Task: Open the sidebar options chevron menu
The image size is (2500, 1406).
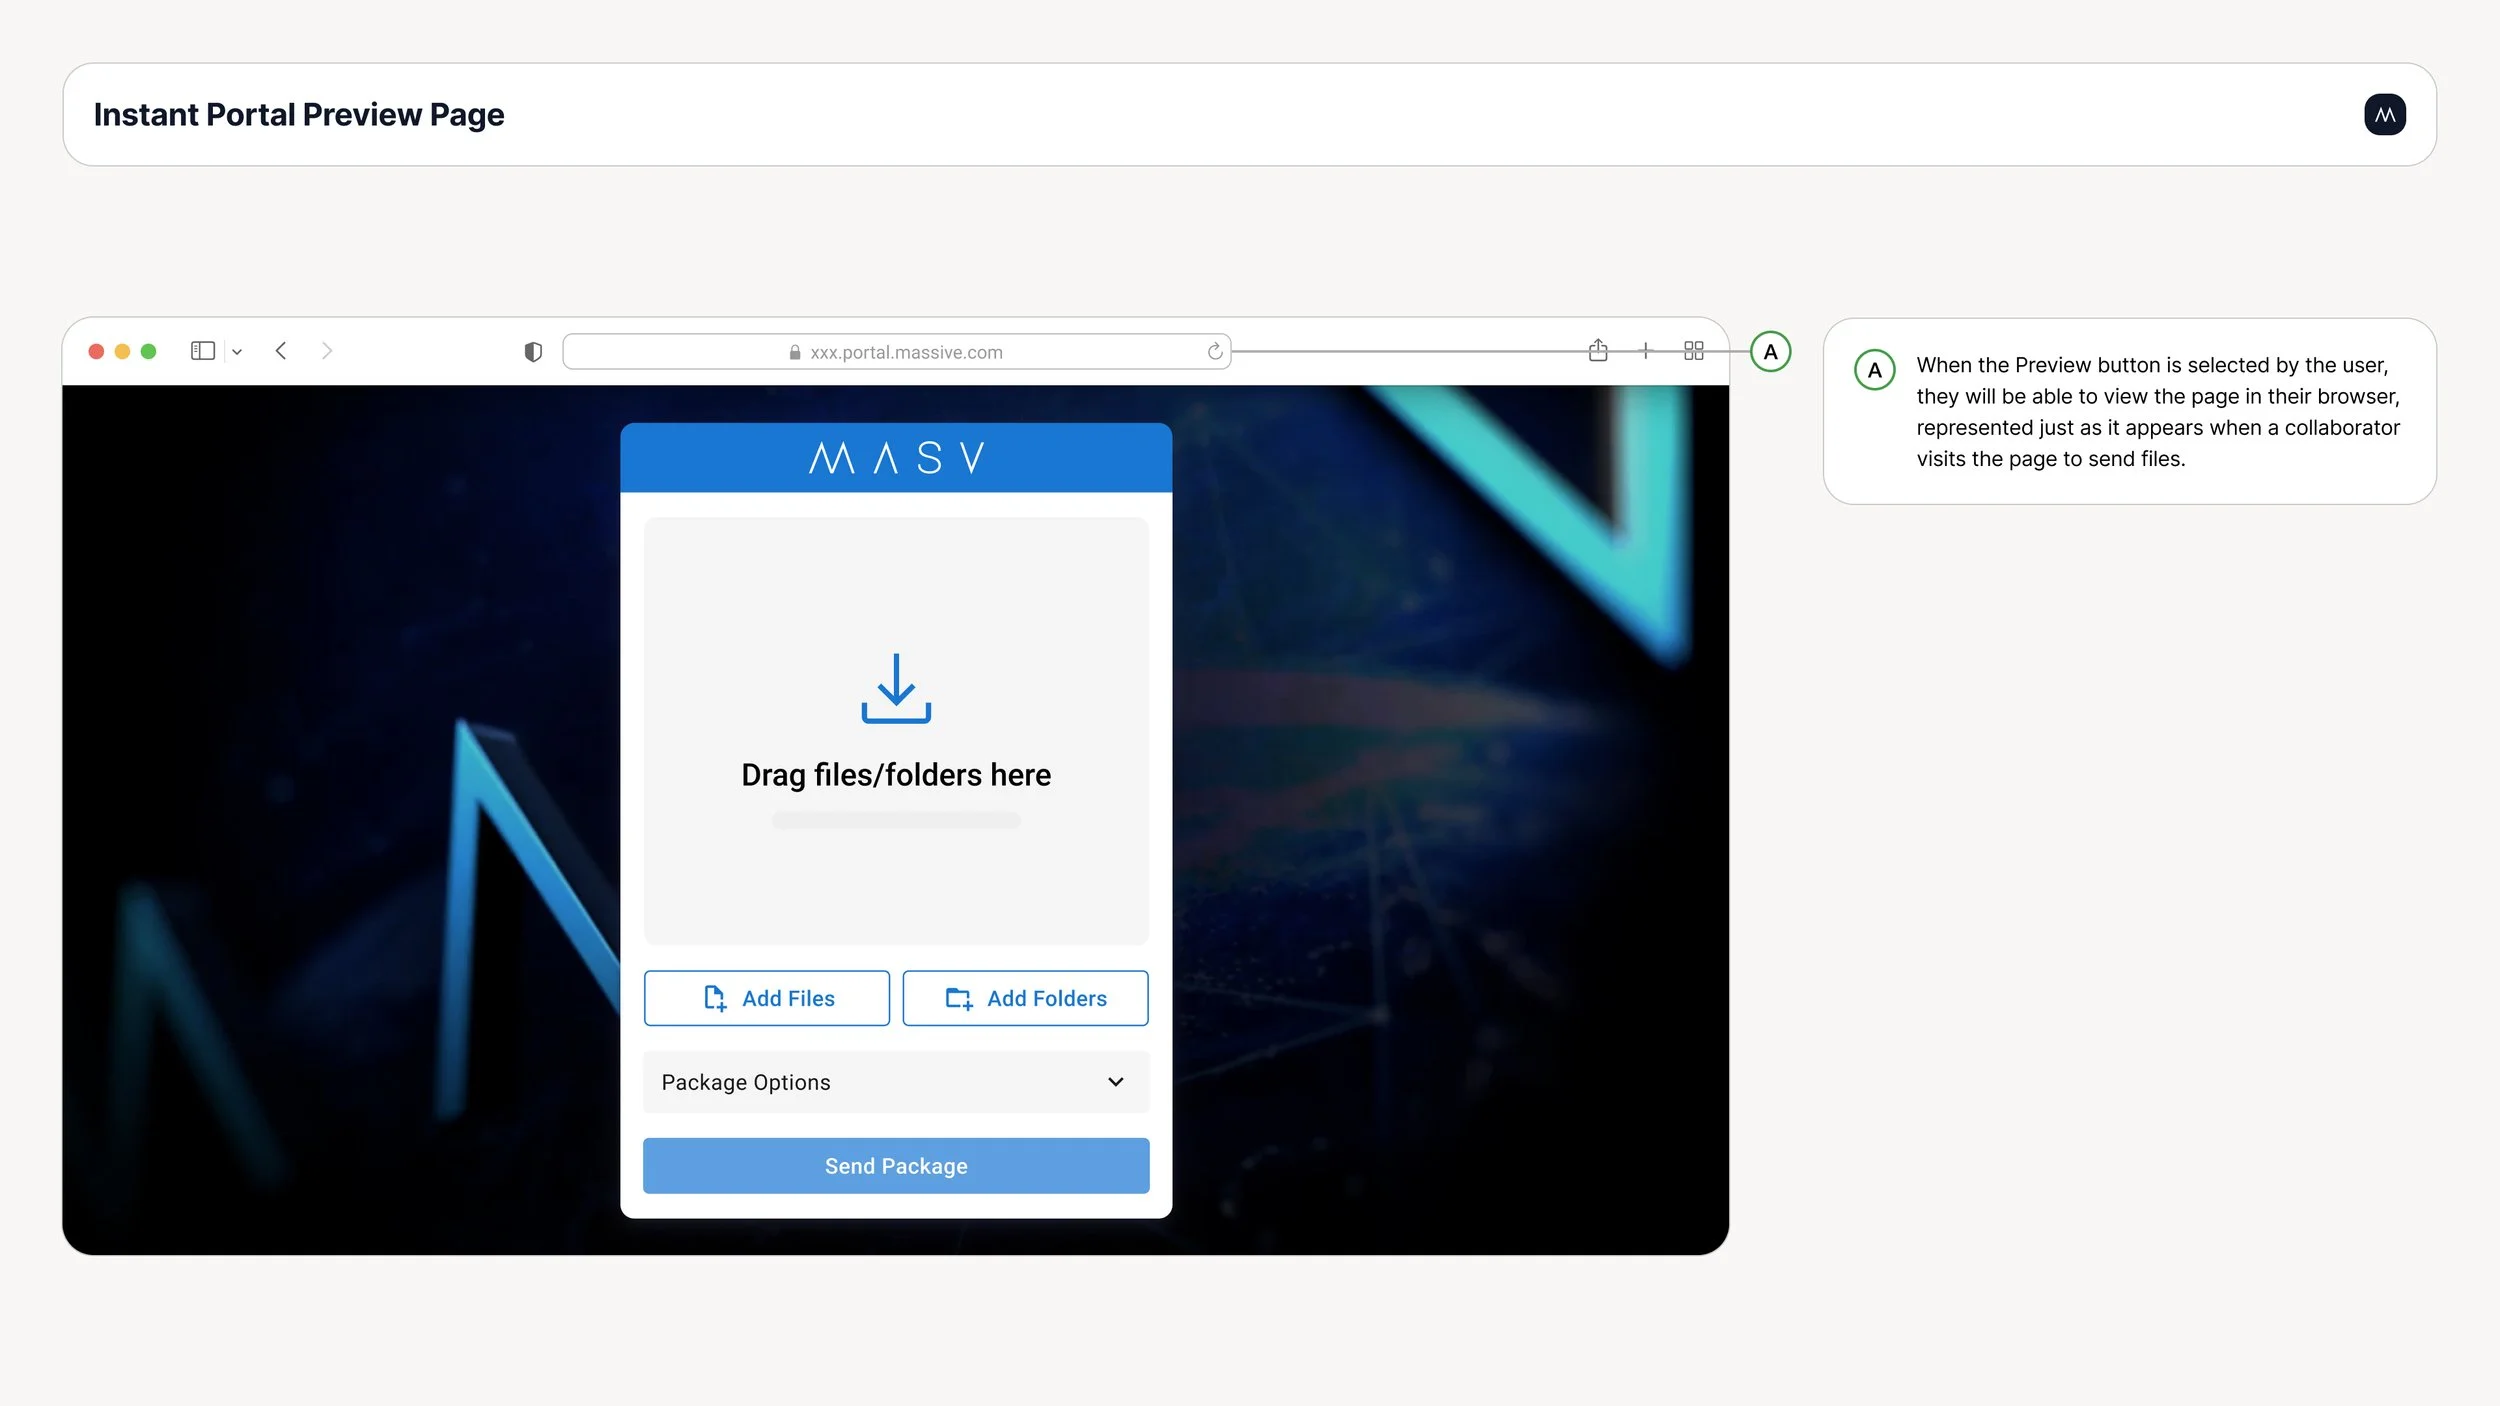Action: (x=237, y=351)
